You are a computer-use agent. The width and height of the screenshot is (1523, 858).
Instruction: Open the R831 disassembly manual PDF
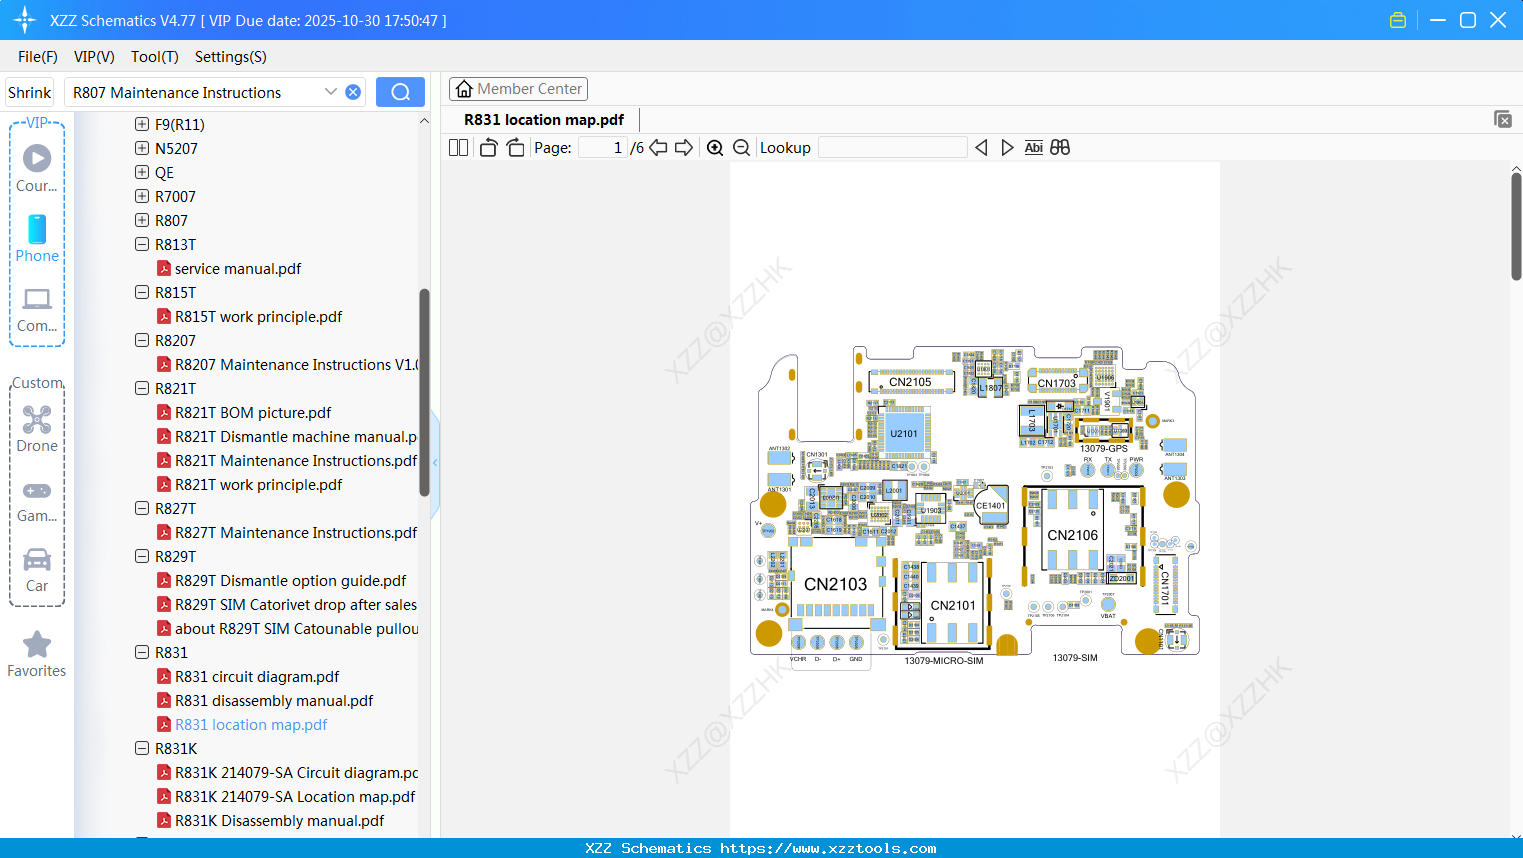pyautogui.click(x=274, y=700)
